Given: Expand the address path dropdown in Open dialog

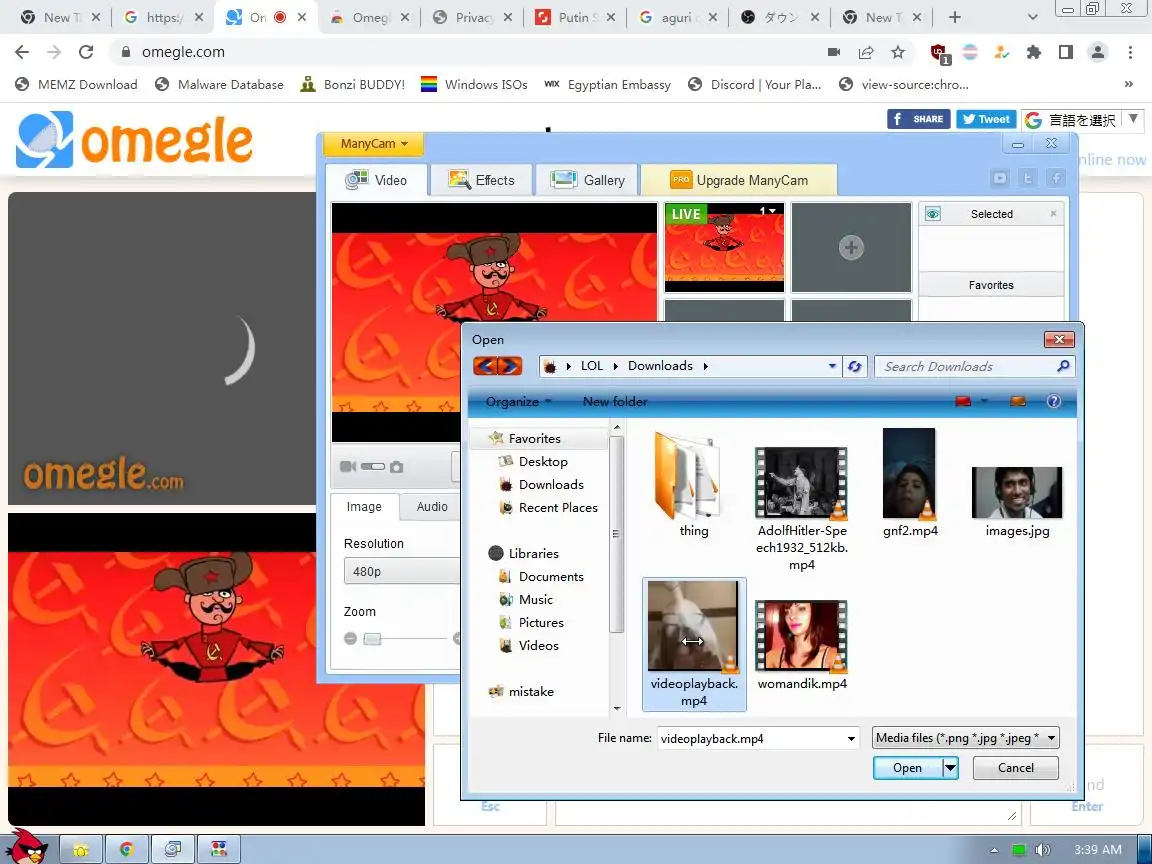Looking at the screenshot, I should [832, 366].
